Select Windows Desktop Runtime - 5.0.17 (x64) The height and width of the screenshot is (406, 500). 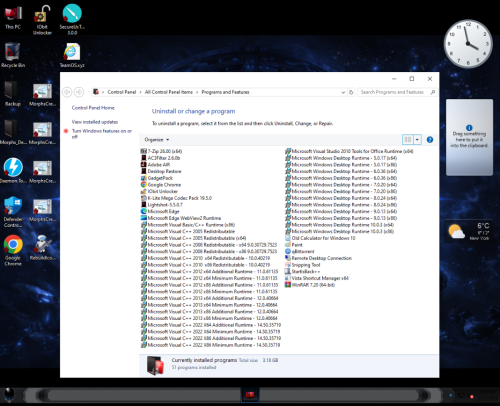[341, 158]
